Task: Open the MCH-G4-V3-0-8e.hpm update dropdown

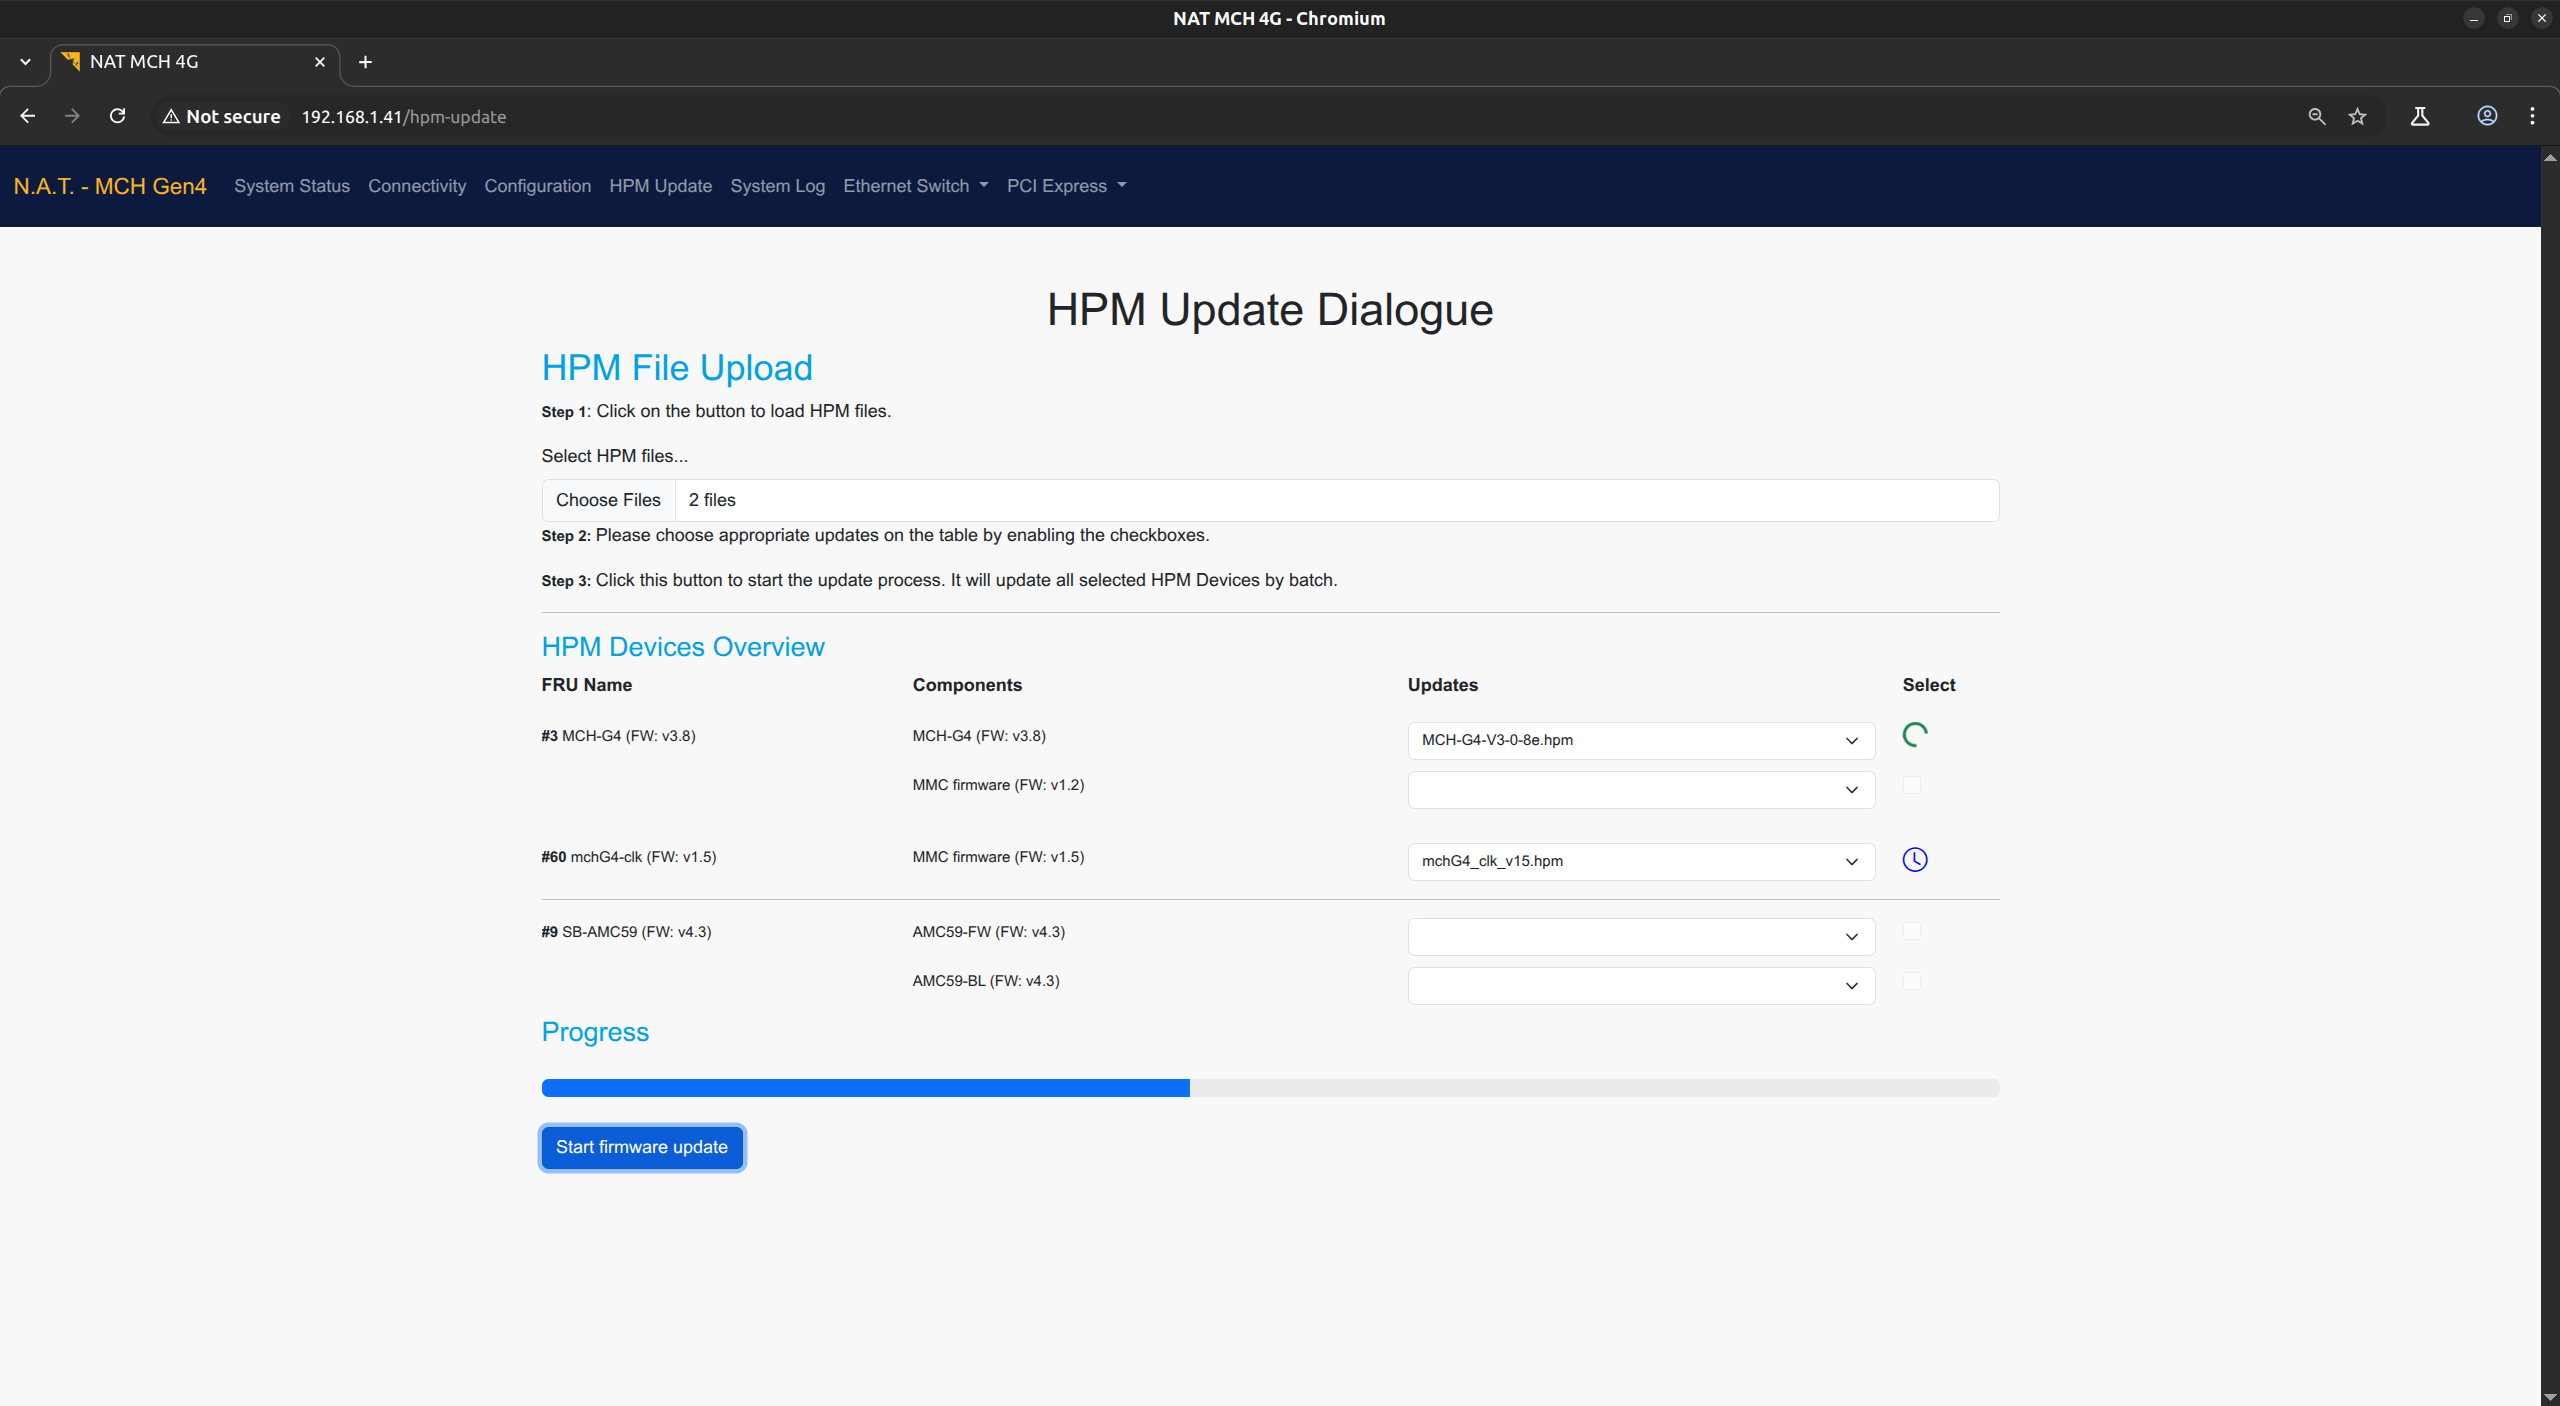Action: pyautogui.click(x=1640, y=741)
